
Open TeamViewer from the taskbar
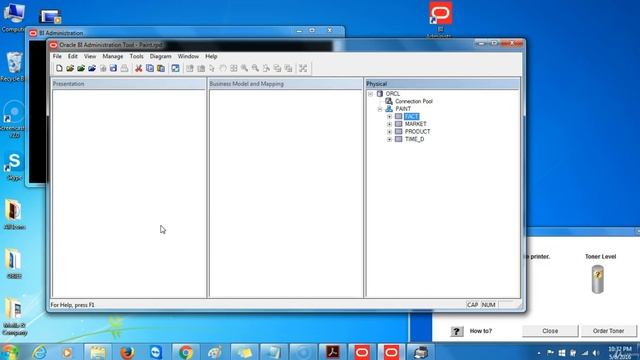click(156, 352)
